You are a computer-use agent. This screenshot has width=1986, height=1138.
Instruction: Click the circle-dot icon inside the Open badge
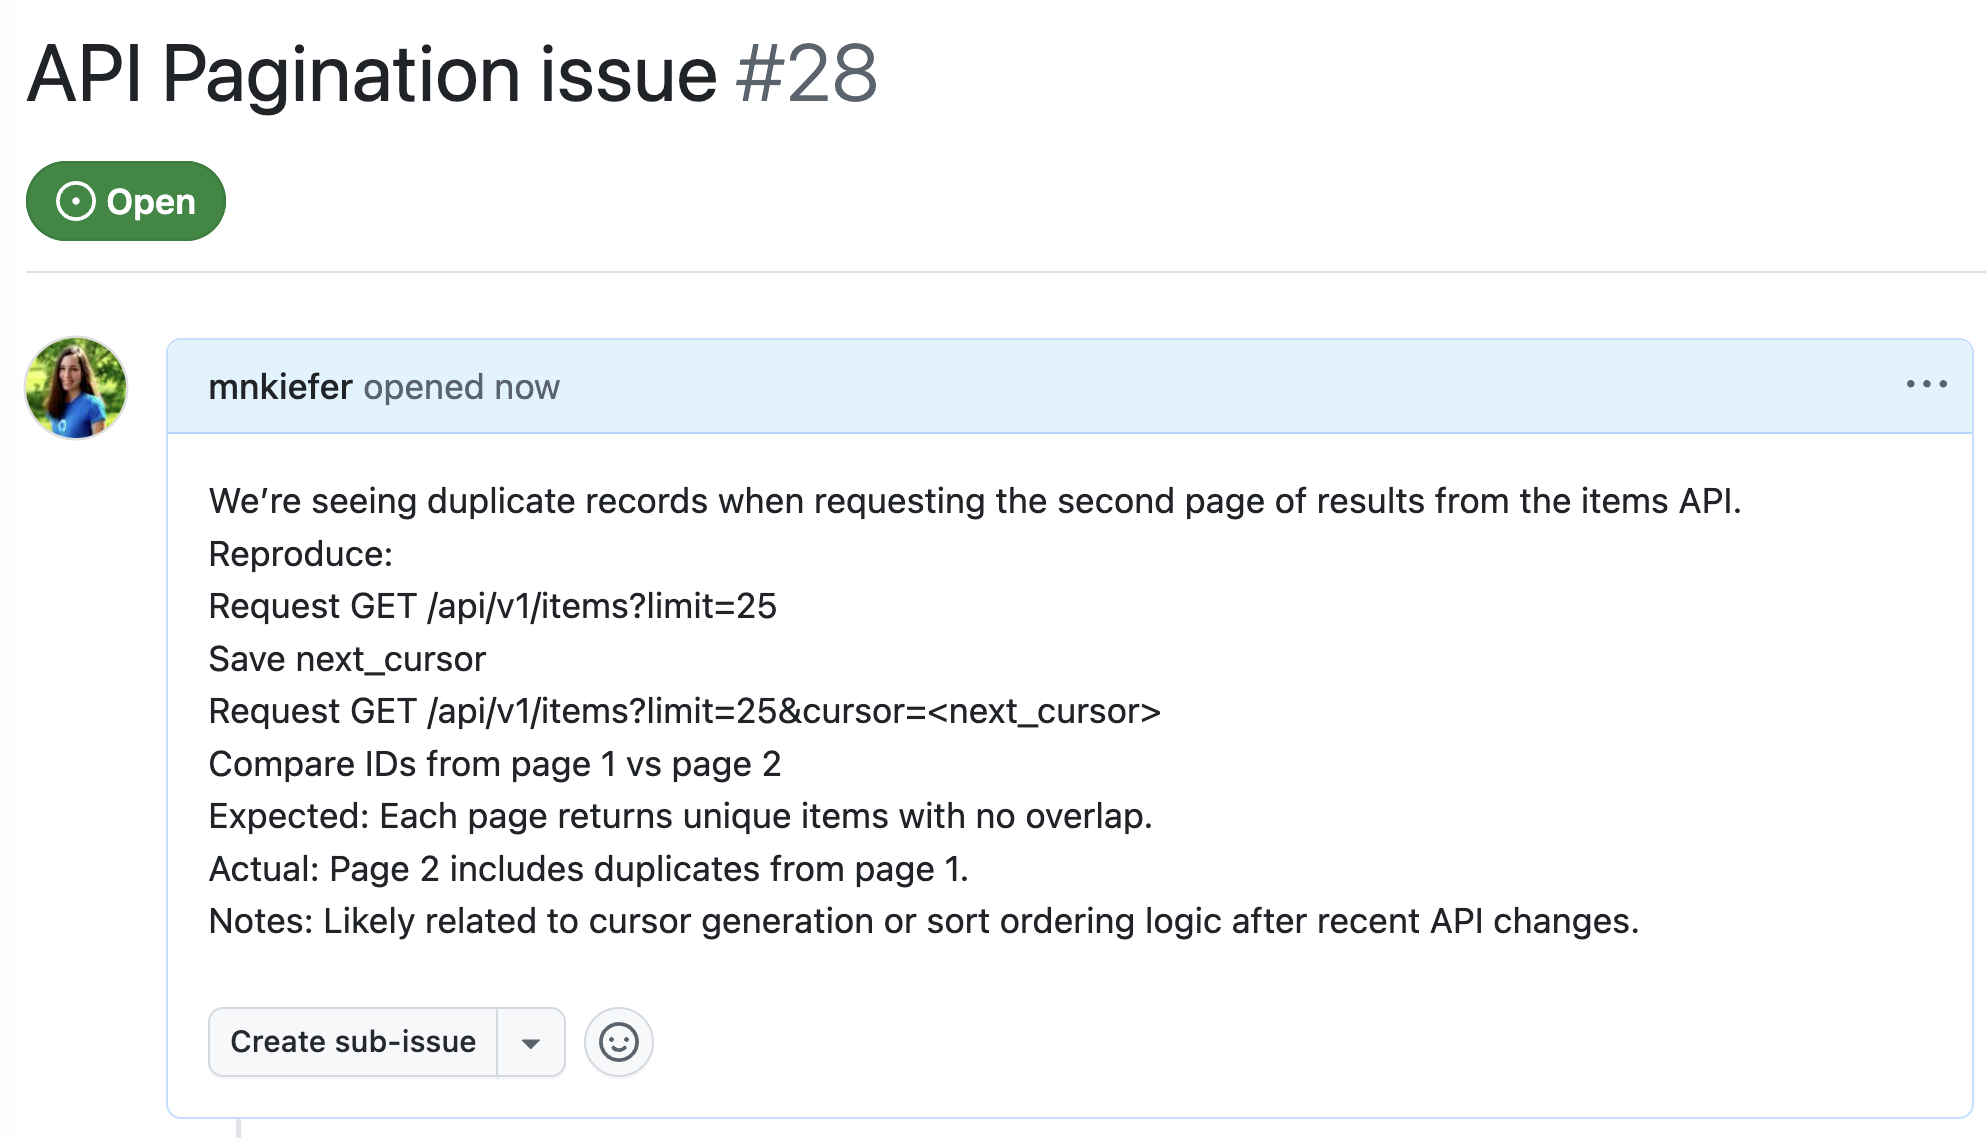pos(77,201)
